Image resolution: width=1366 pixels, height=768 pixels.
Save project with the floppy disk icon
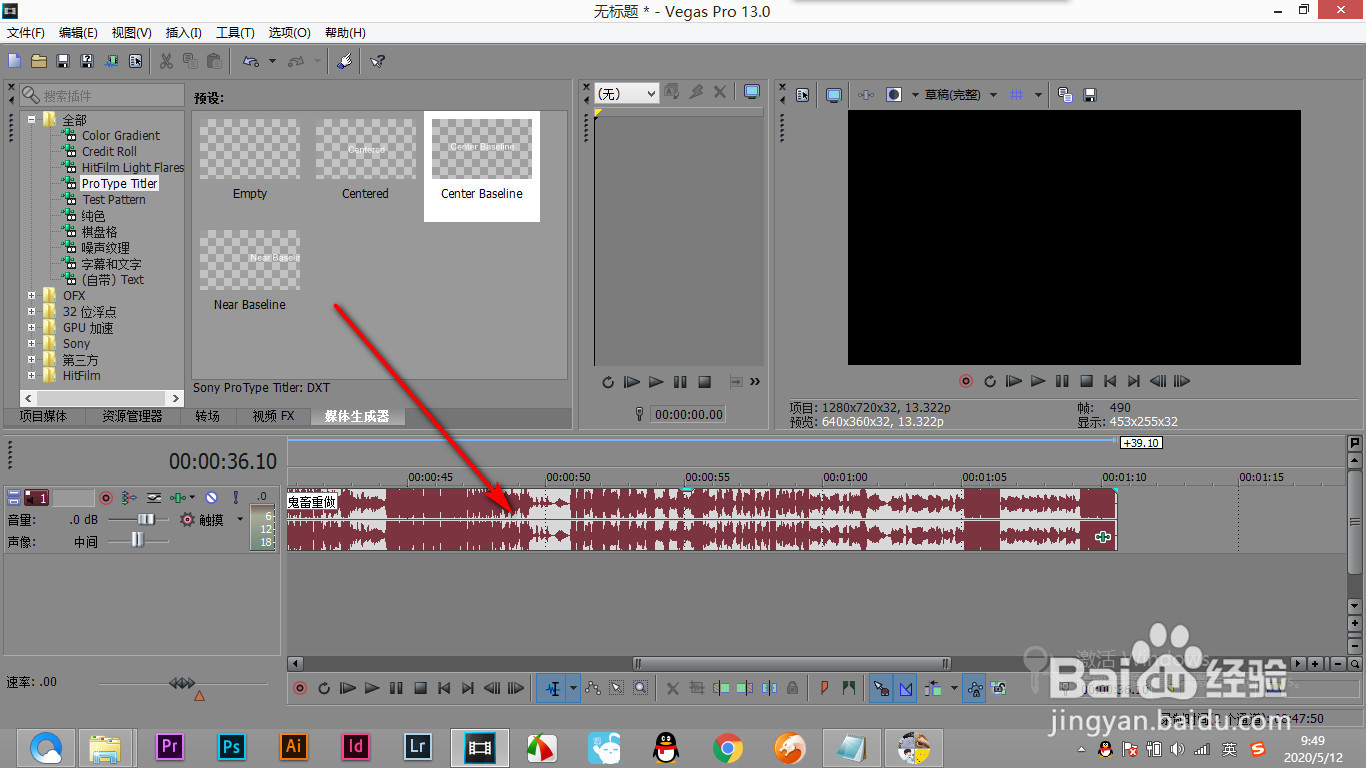click(x=63, y=61)
